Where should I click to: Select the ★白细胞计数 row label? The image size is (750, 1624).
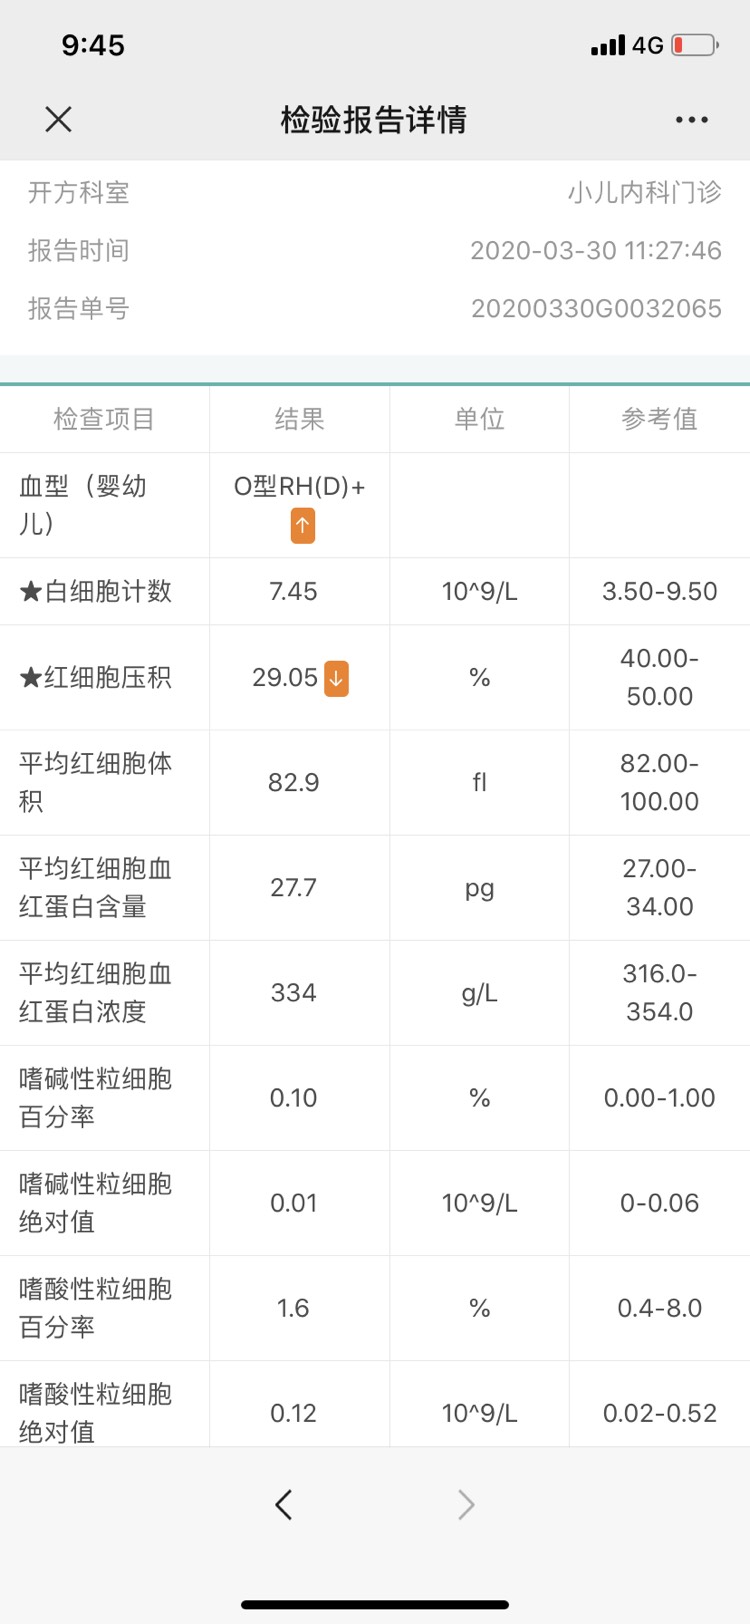[x=96, y=591]
